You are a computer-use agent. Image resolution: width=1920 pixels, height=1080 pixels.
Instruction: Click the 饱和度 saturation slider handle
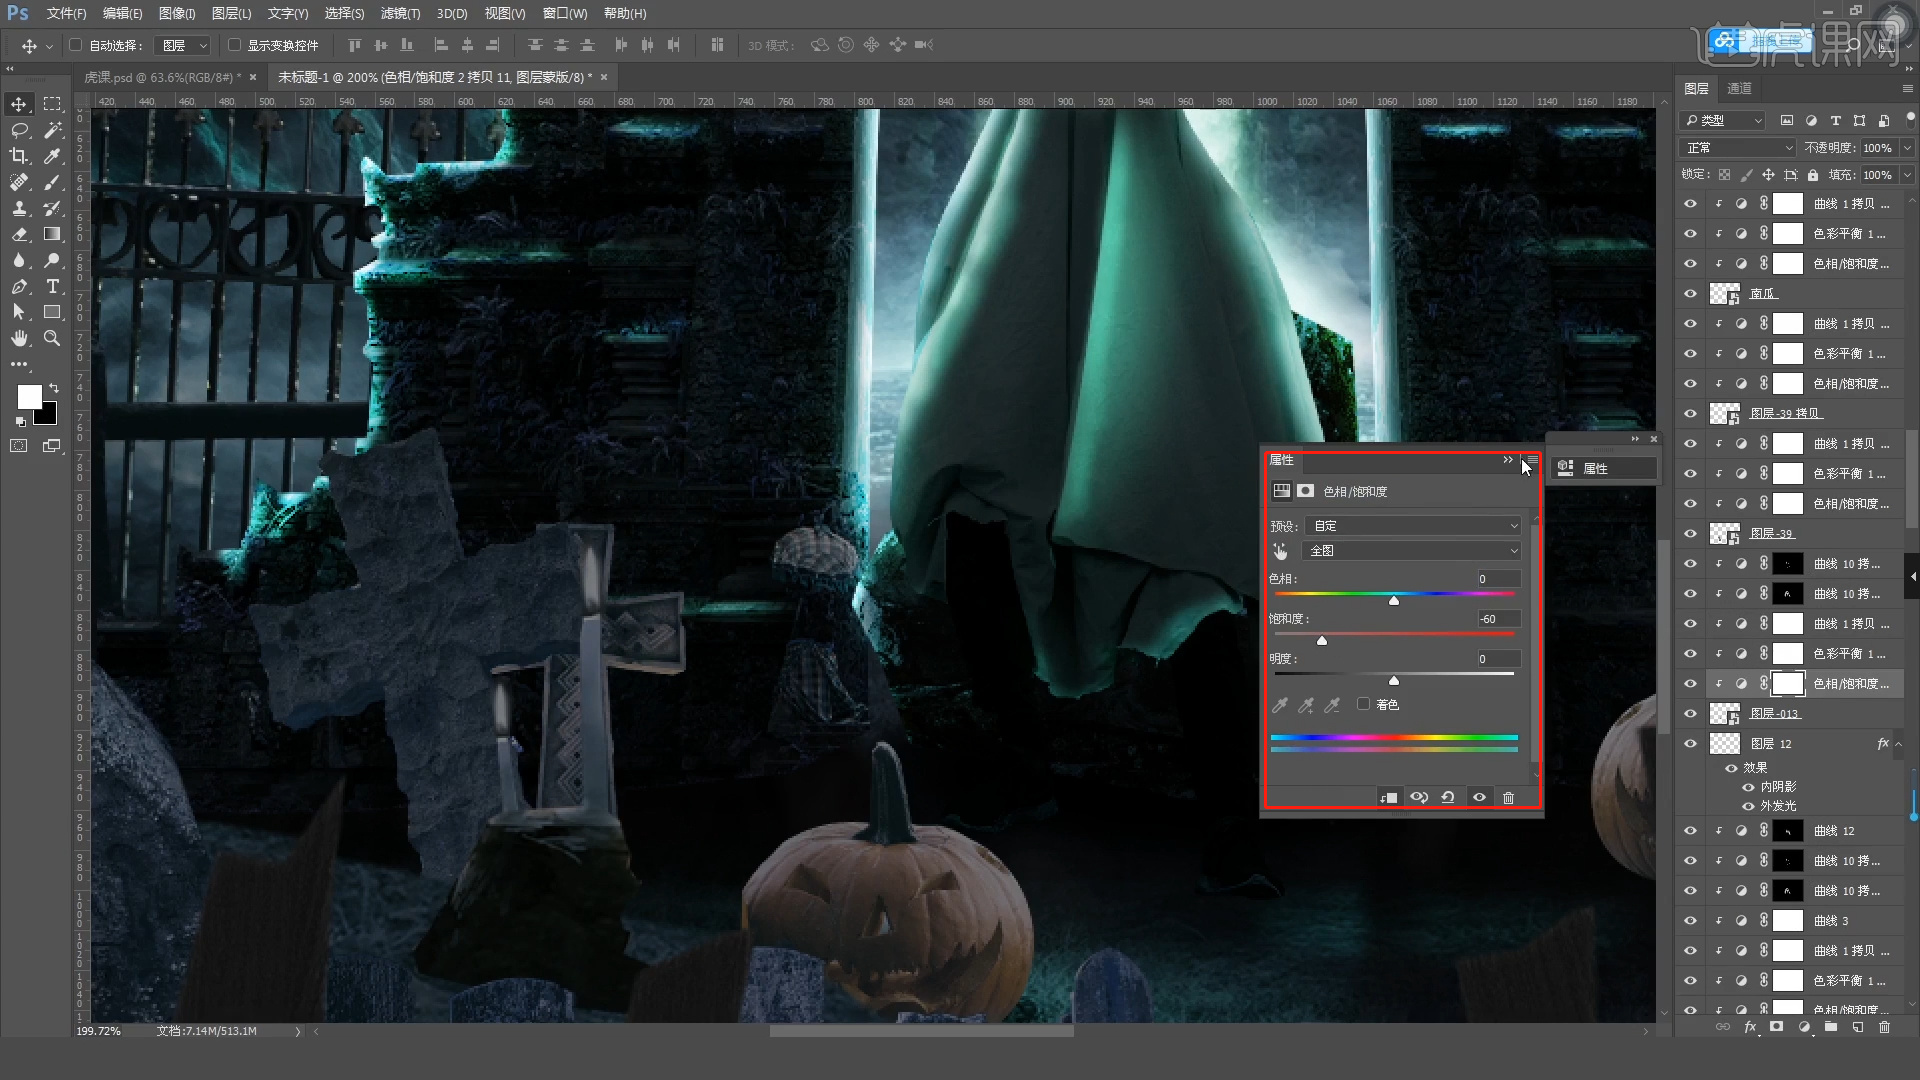click(1321, 640)
